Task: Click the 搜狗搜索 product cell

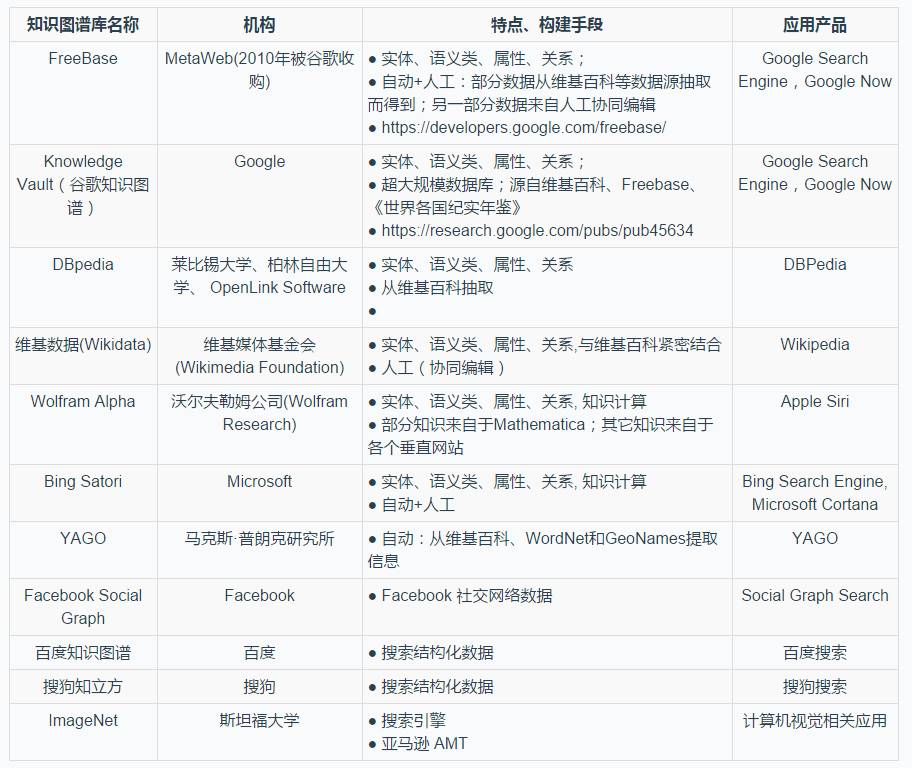Action: pyautogui.click(x=815, y=687)
